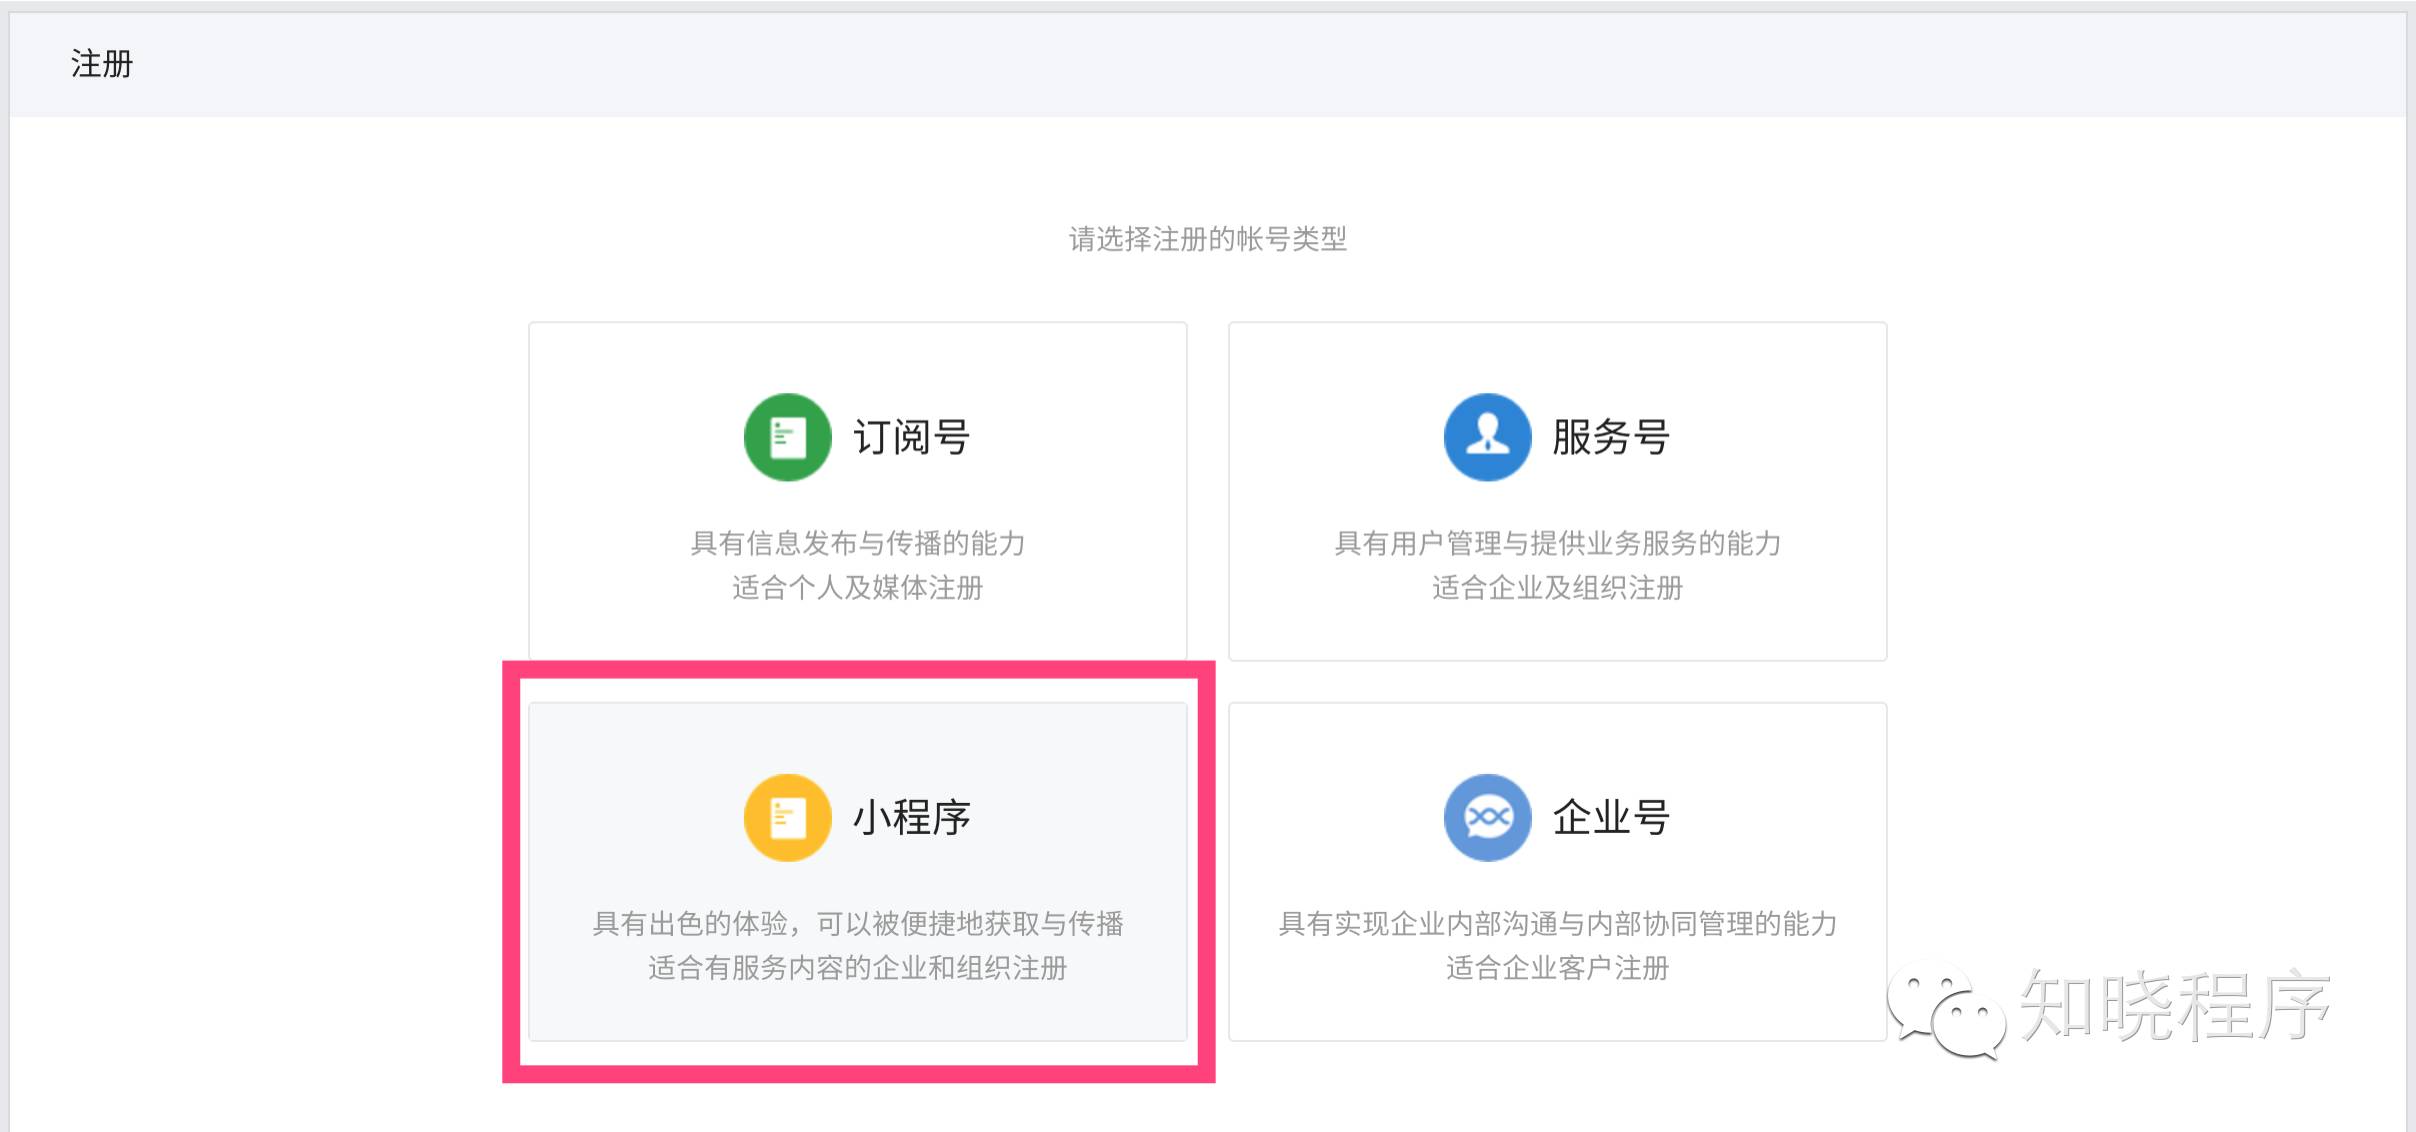This screenshot has width=2416, height=1132.
Task: Click 具有信息发布与传播的能力 description line
Action: (857, 543)
